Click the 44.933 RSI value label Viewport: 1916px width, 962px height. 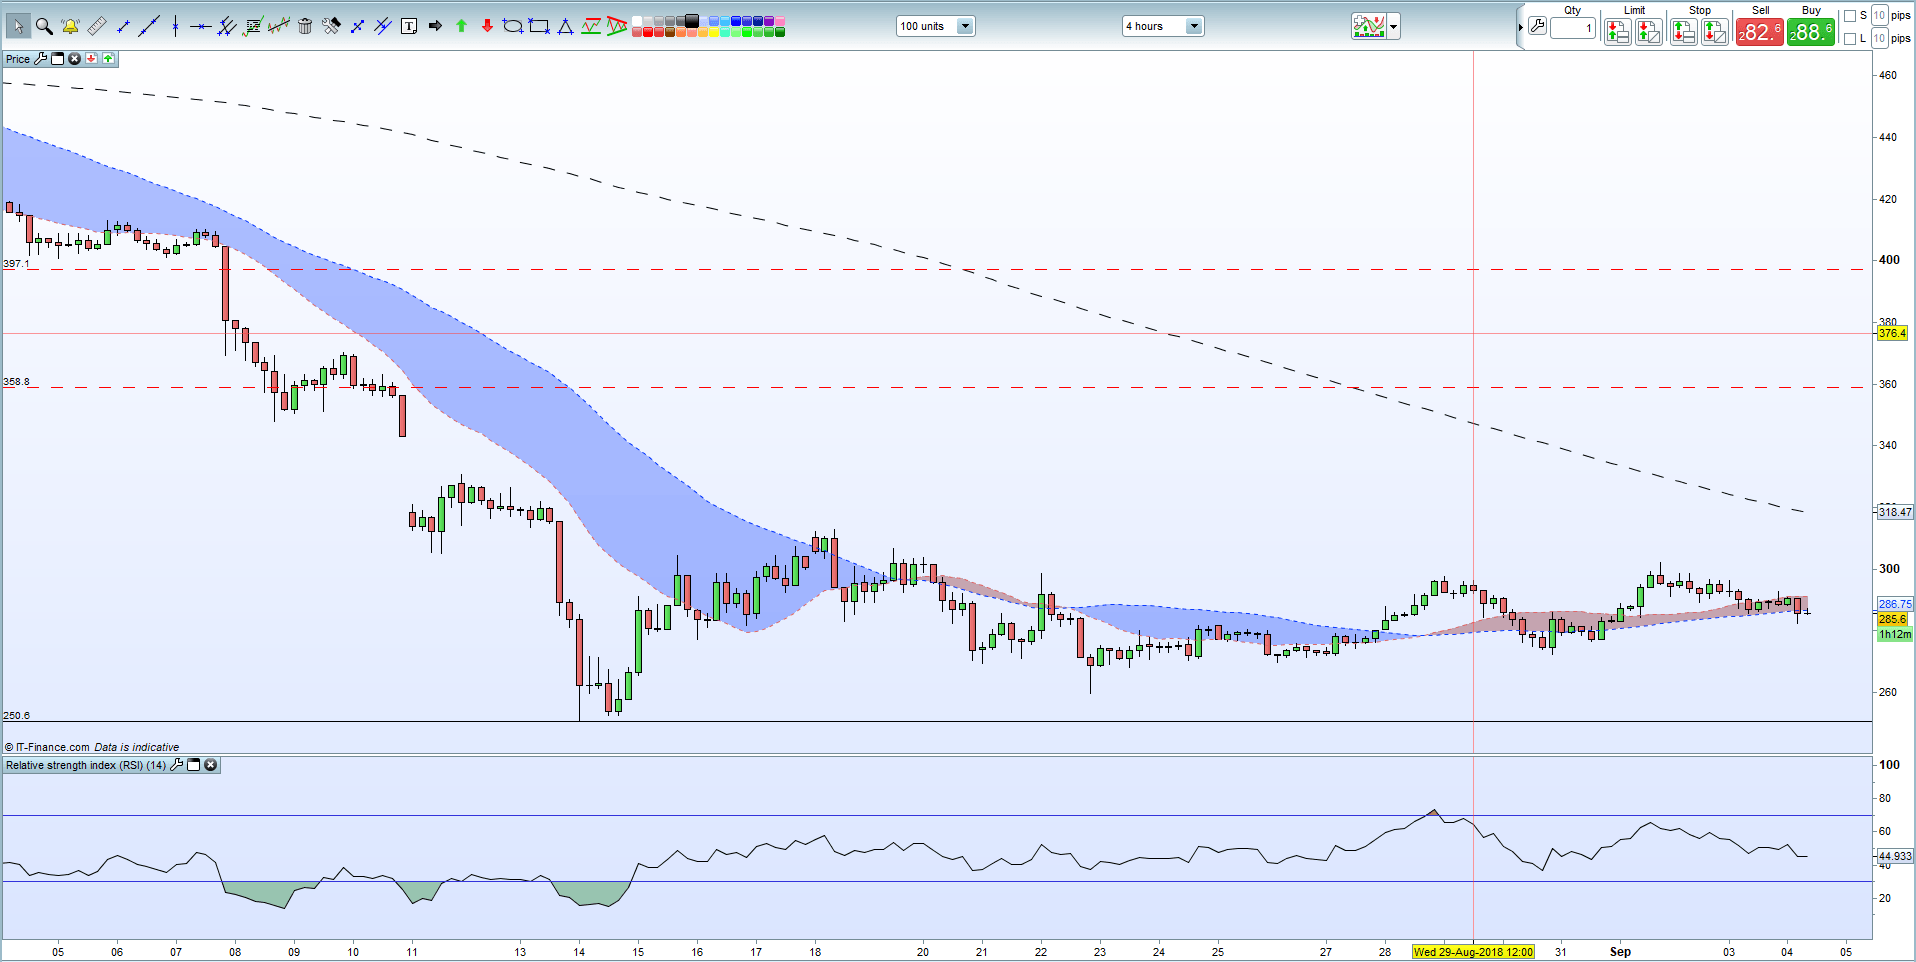(x=1895, y=856)
